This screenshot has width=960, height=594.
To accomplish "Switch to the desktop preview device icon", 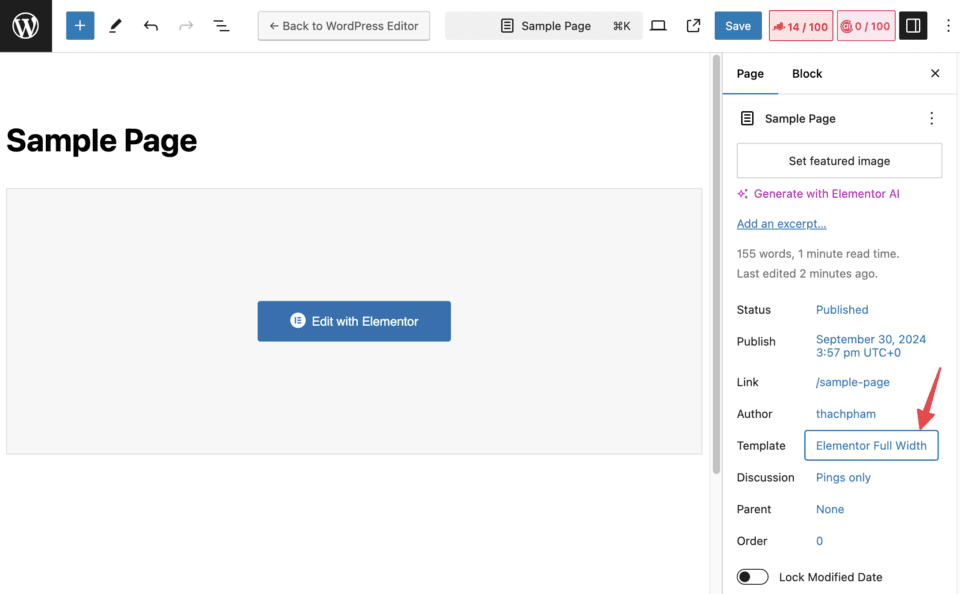I will click(x=658, y=26).
